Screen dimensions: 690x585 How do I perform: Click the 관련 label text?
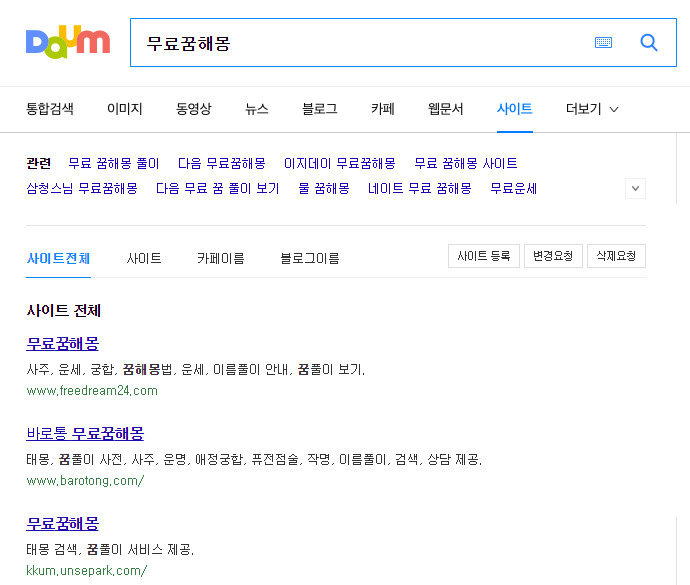click(x=39, y=163)
